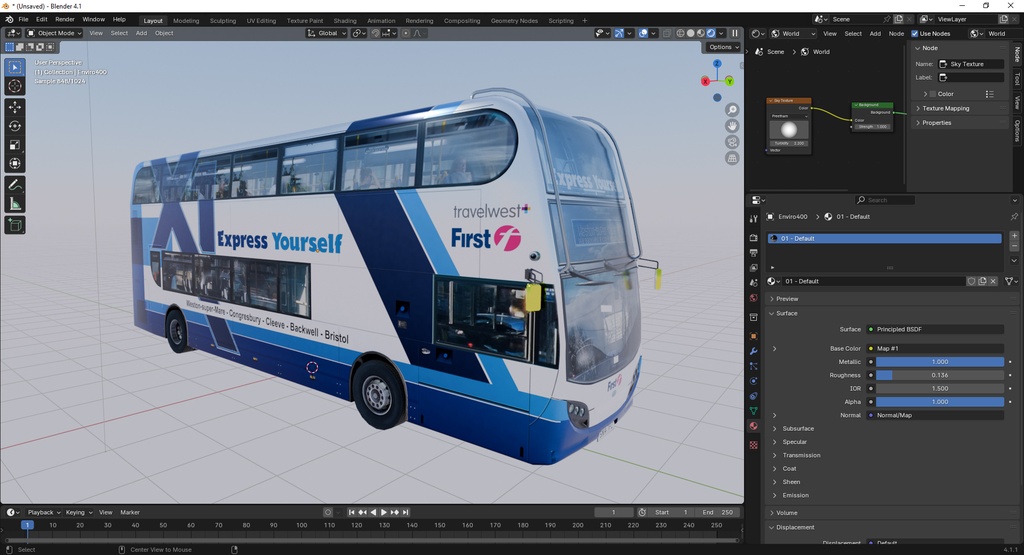
Task: Play the timeline animation
Action: 384,512
